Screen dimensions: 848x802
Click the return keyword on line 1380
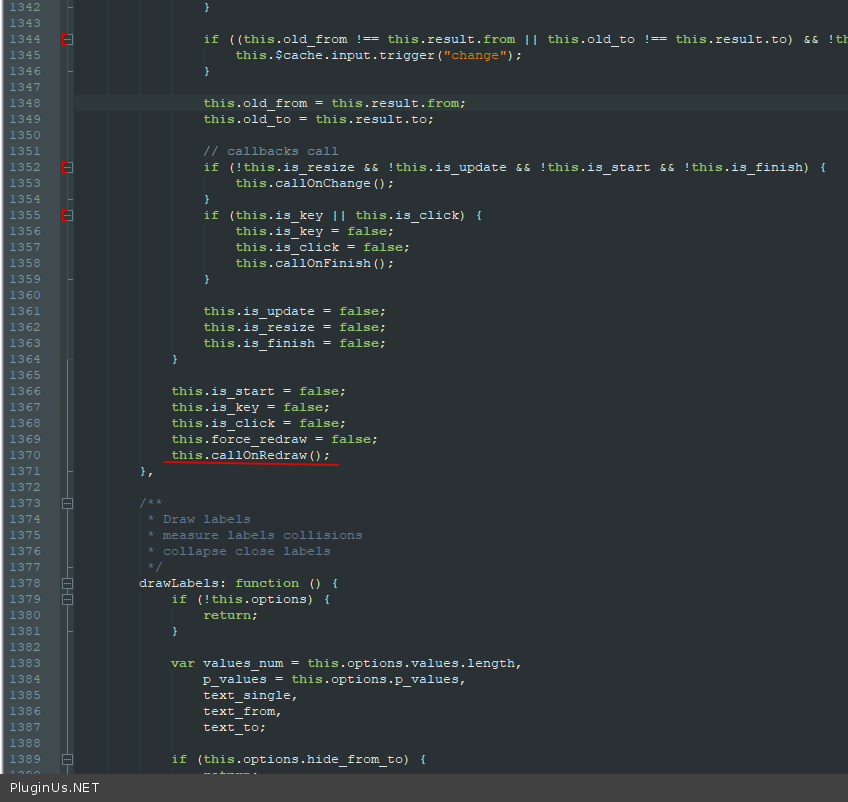(229, 615)
